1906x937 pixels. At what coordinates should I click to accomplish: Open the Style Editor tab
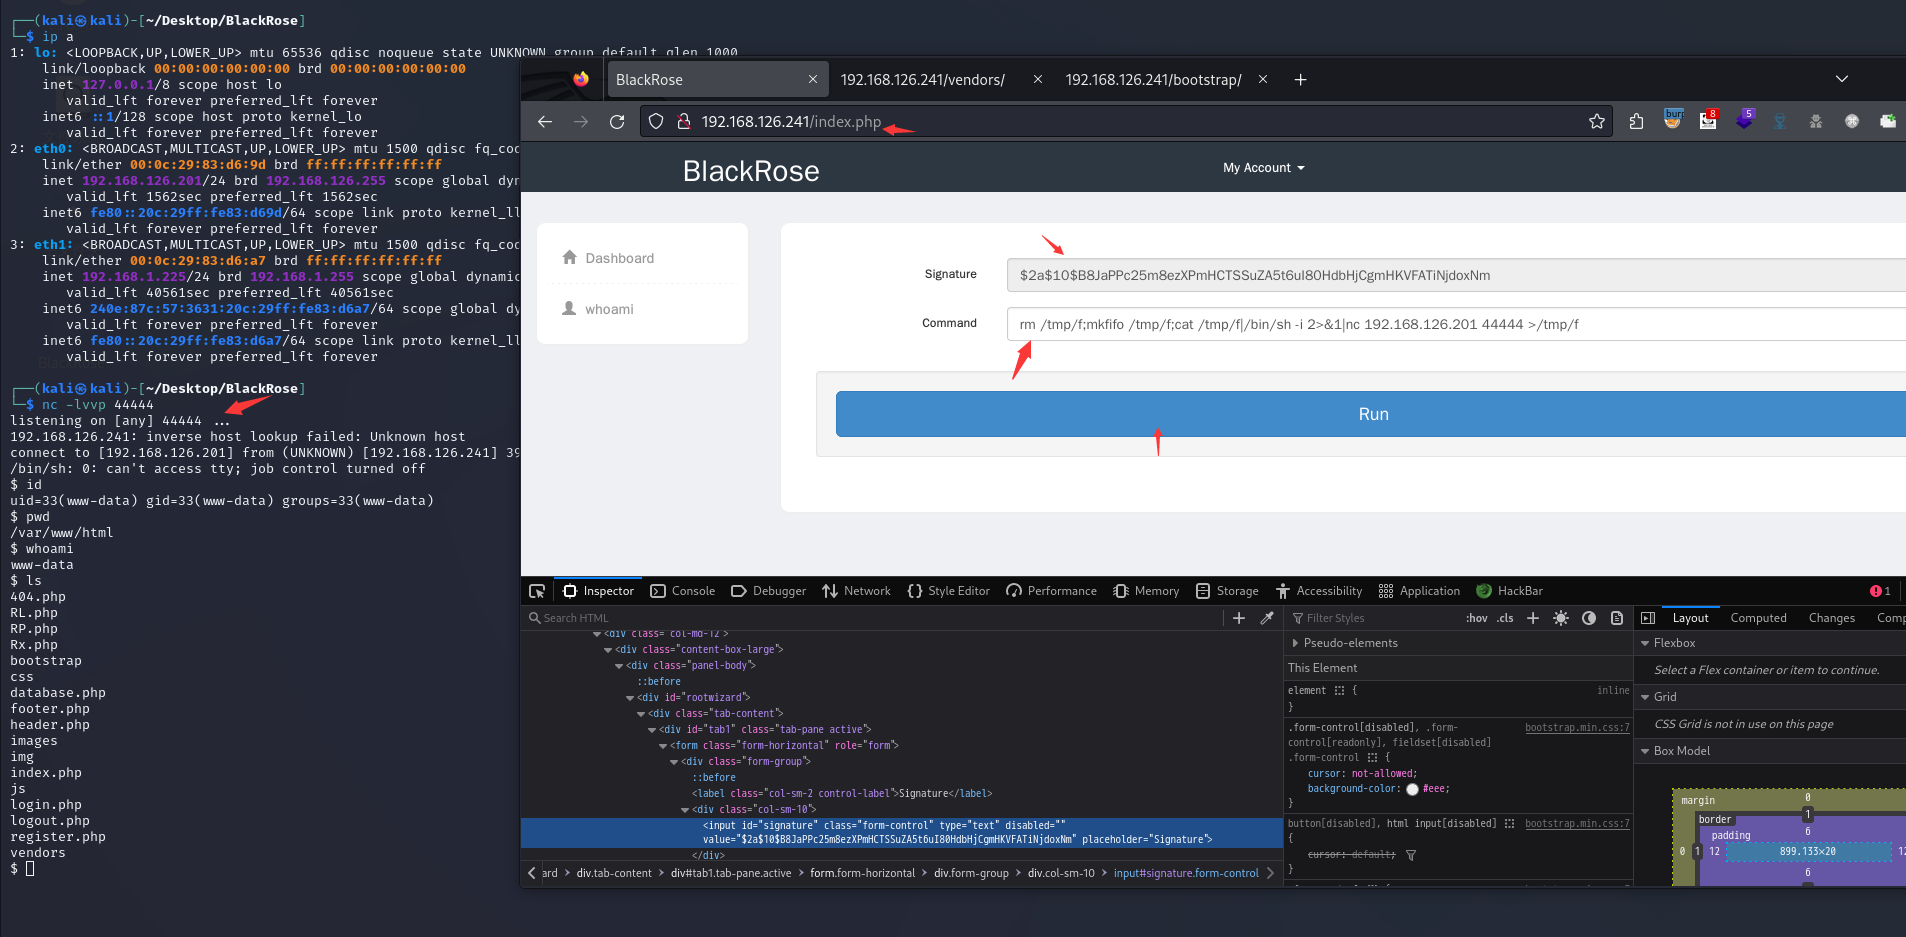click(x=948, y=591)
